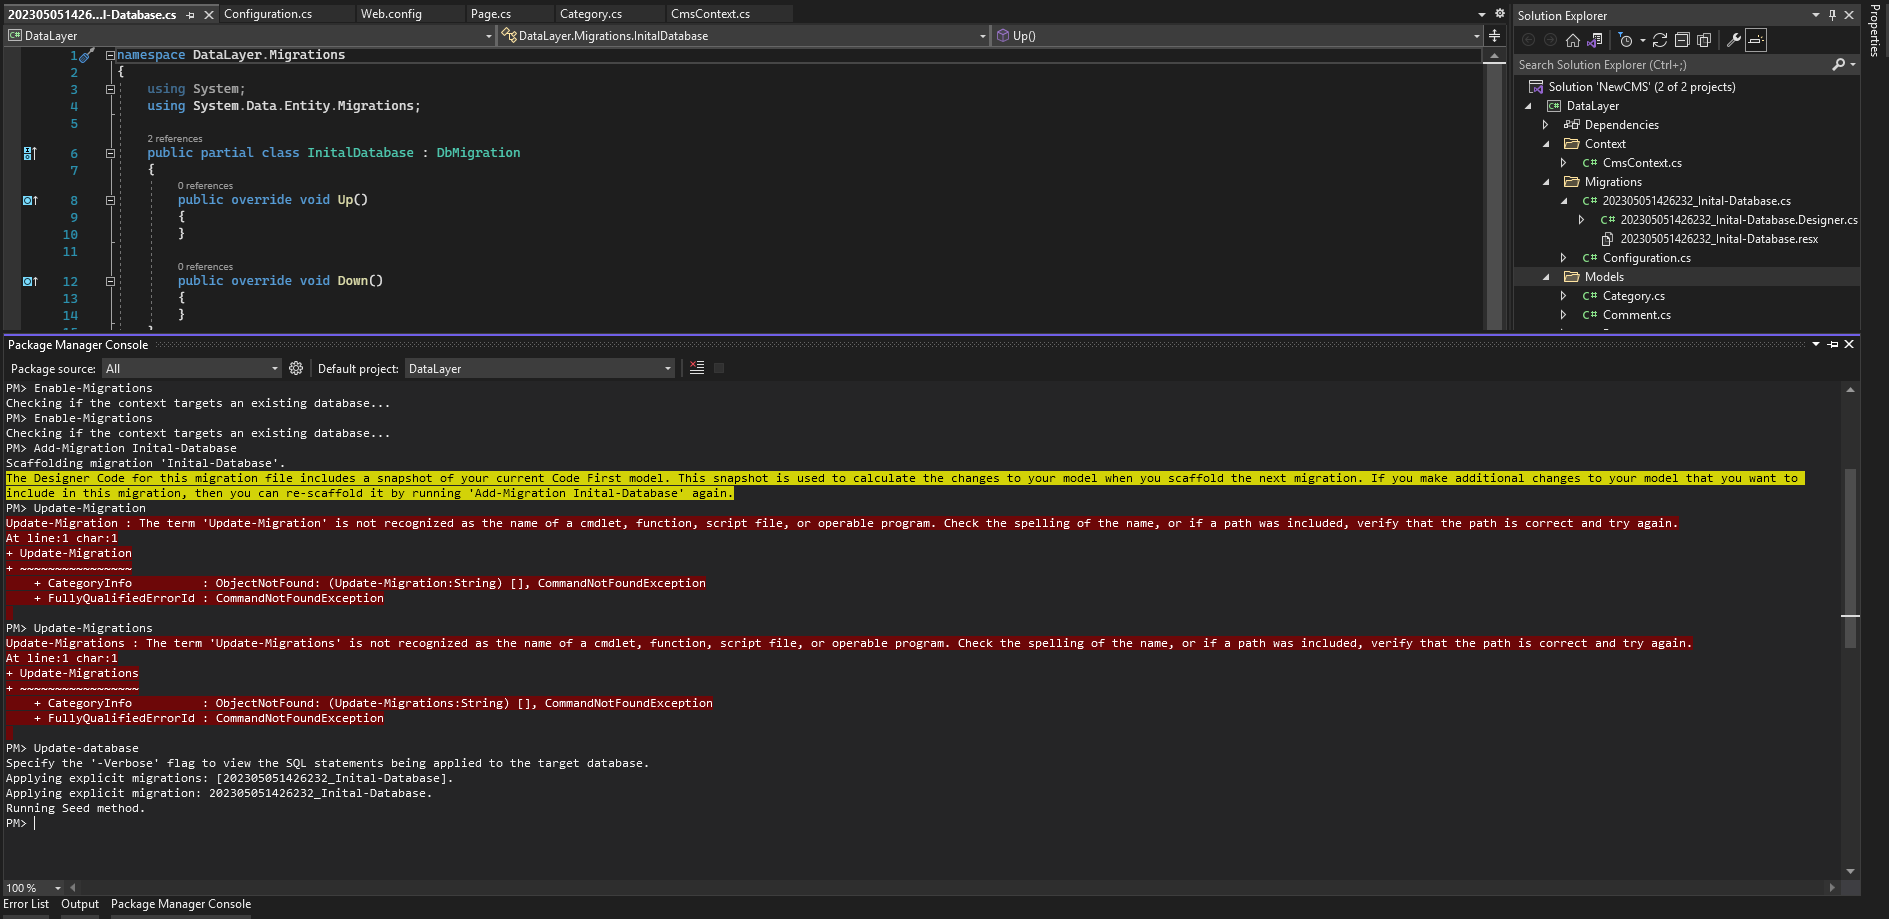Open Properties with the wrench icon
Viewport: 1889px width, 919px height.
point(1734,40)
